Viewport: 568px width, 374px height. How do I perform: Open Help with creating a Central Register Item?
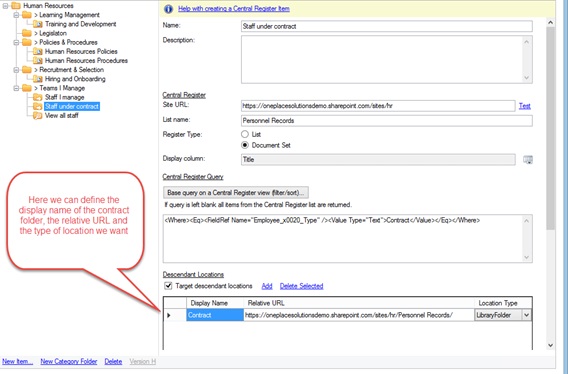coord(234,9)
